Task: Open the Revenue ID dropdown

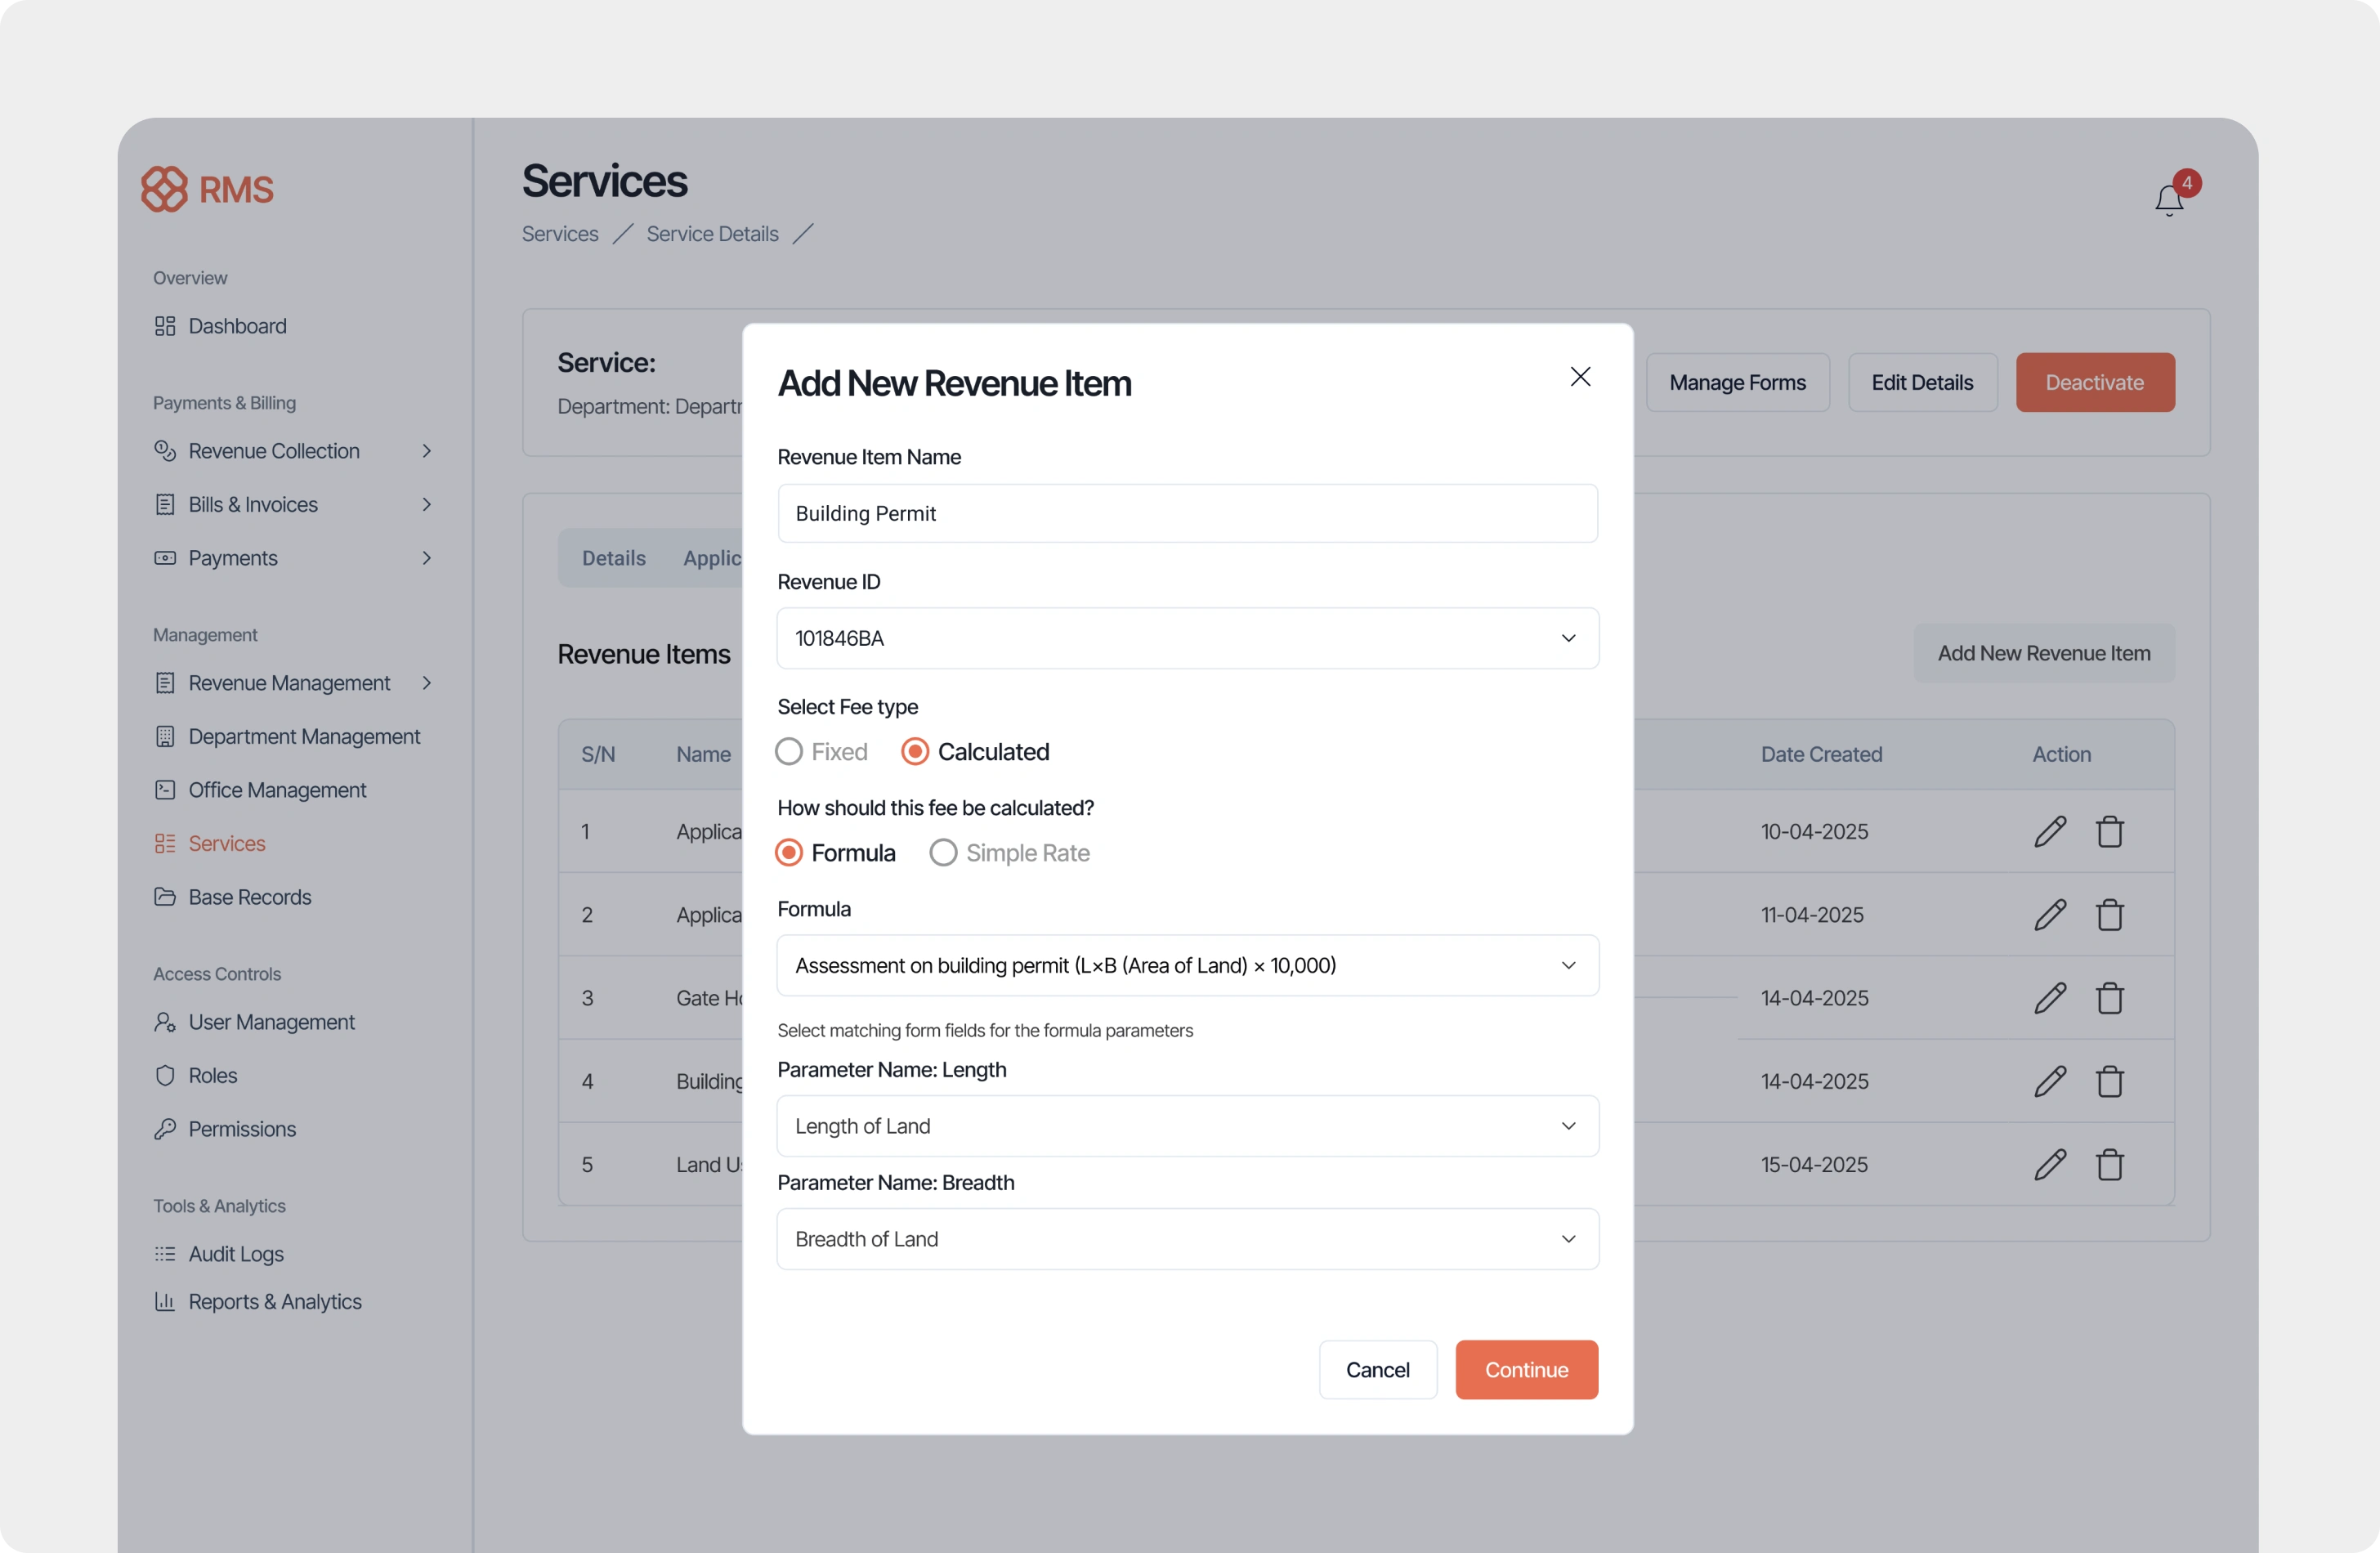Action: click(1187, 638)
